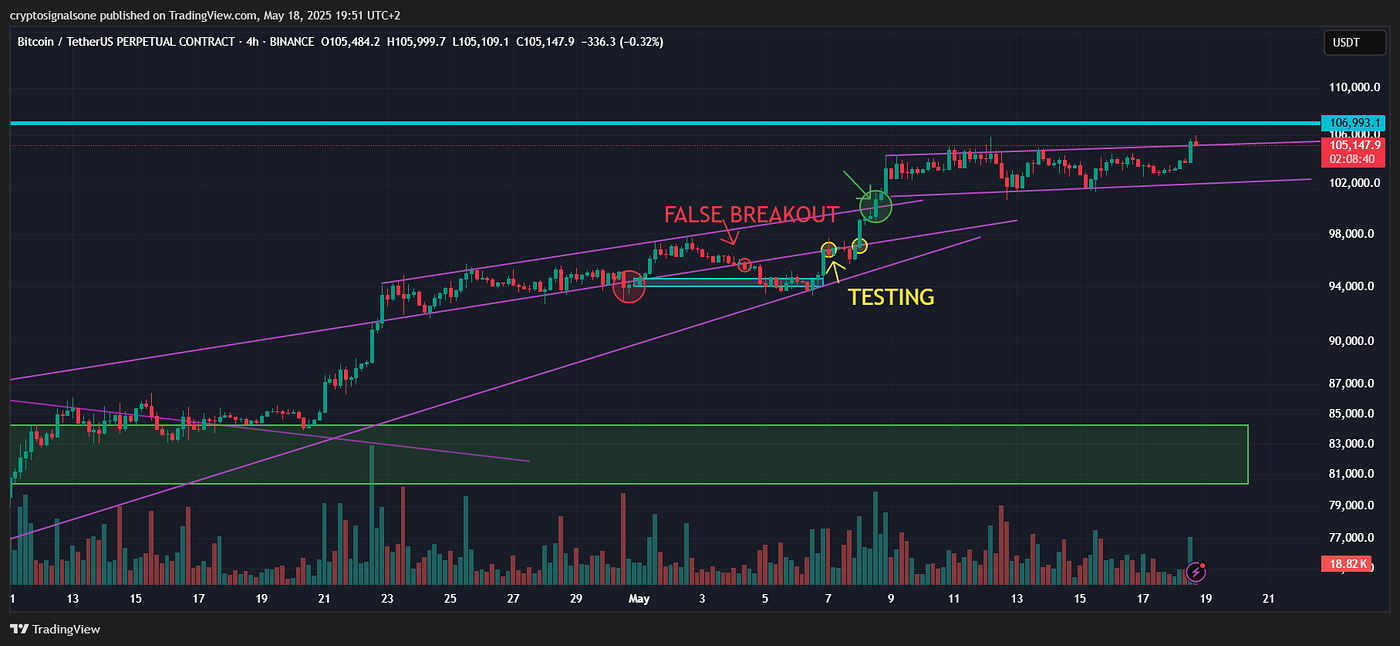Click the May label on the date axis

pyautogui.click(x=639, y=599)
